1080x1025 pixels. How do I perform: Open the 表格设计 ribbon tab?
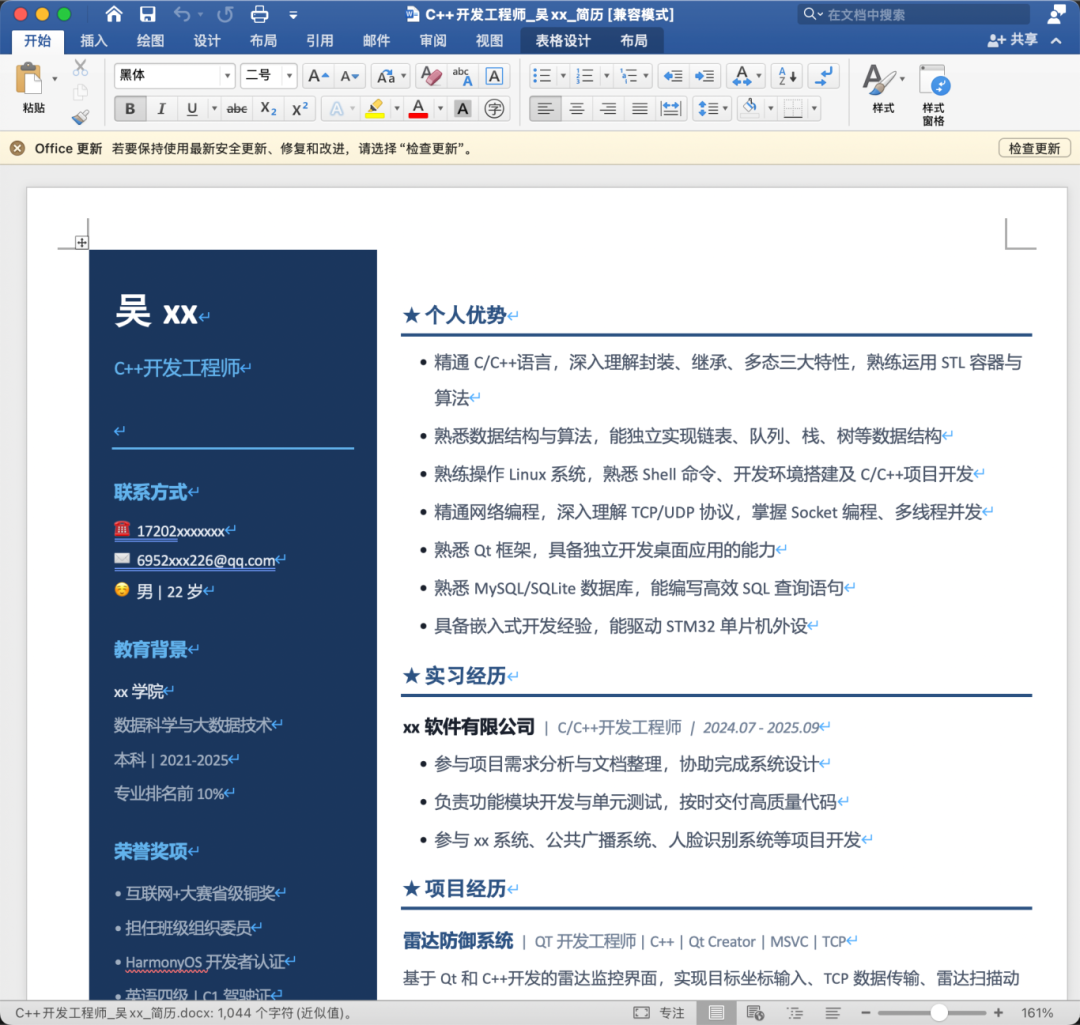pos(563,41)
